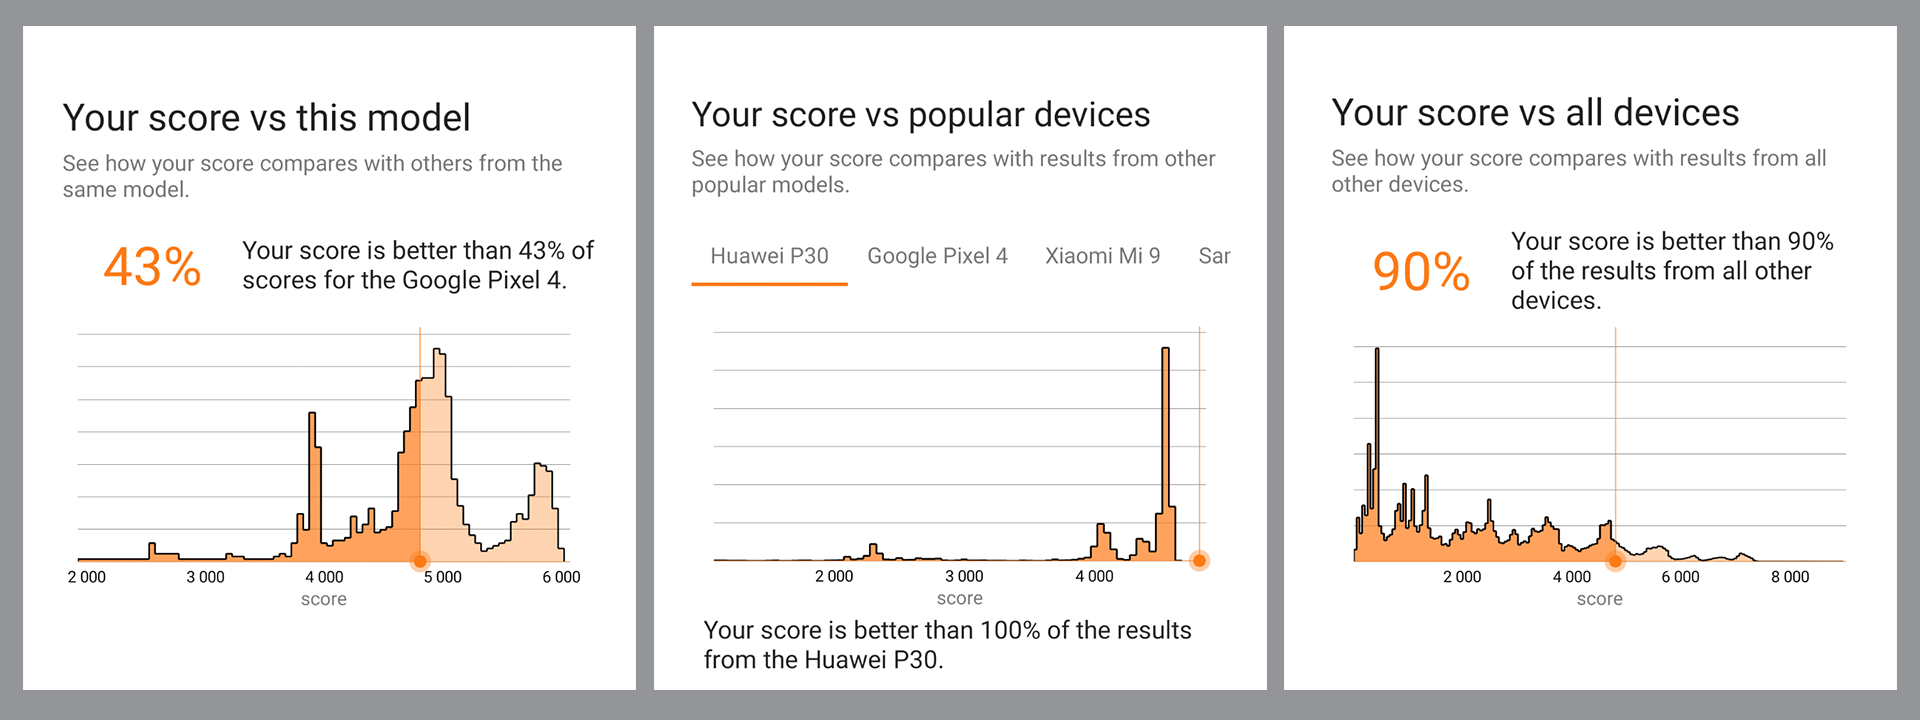Select the Huawei P30 tab

click(x=769, y=256)
